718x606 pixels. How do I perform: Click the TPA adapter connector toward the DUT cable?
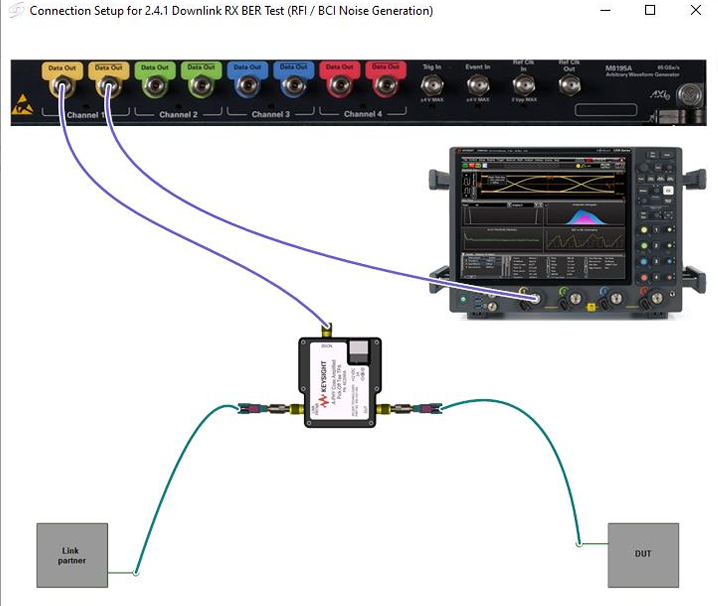click(409, 408)
